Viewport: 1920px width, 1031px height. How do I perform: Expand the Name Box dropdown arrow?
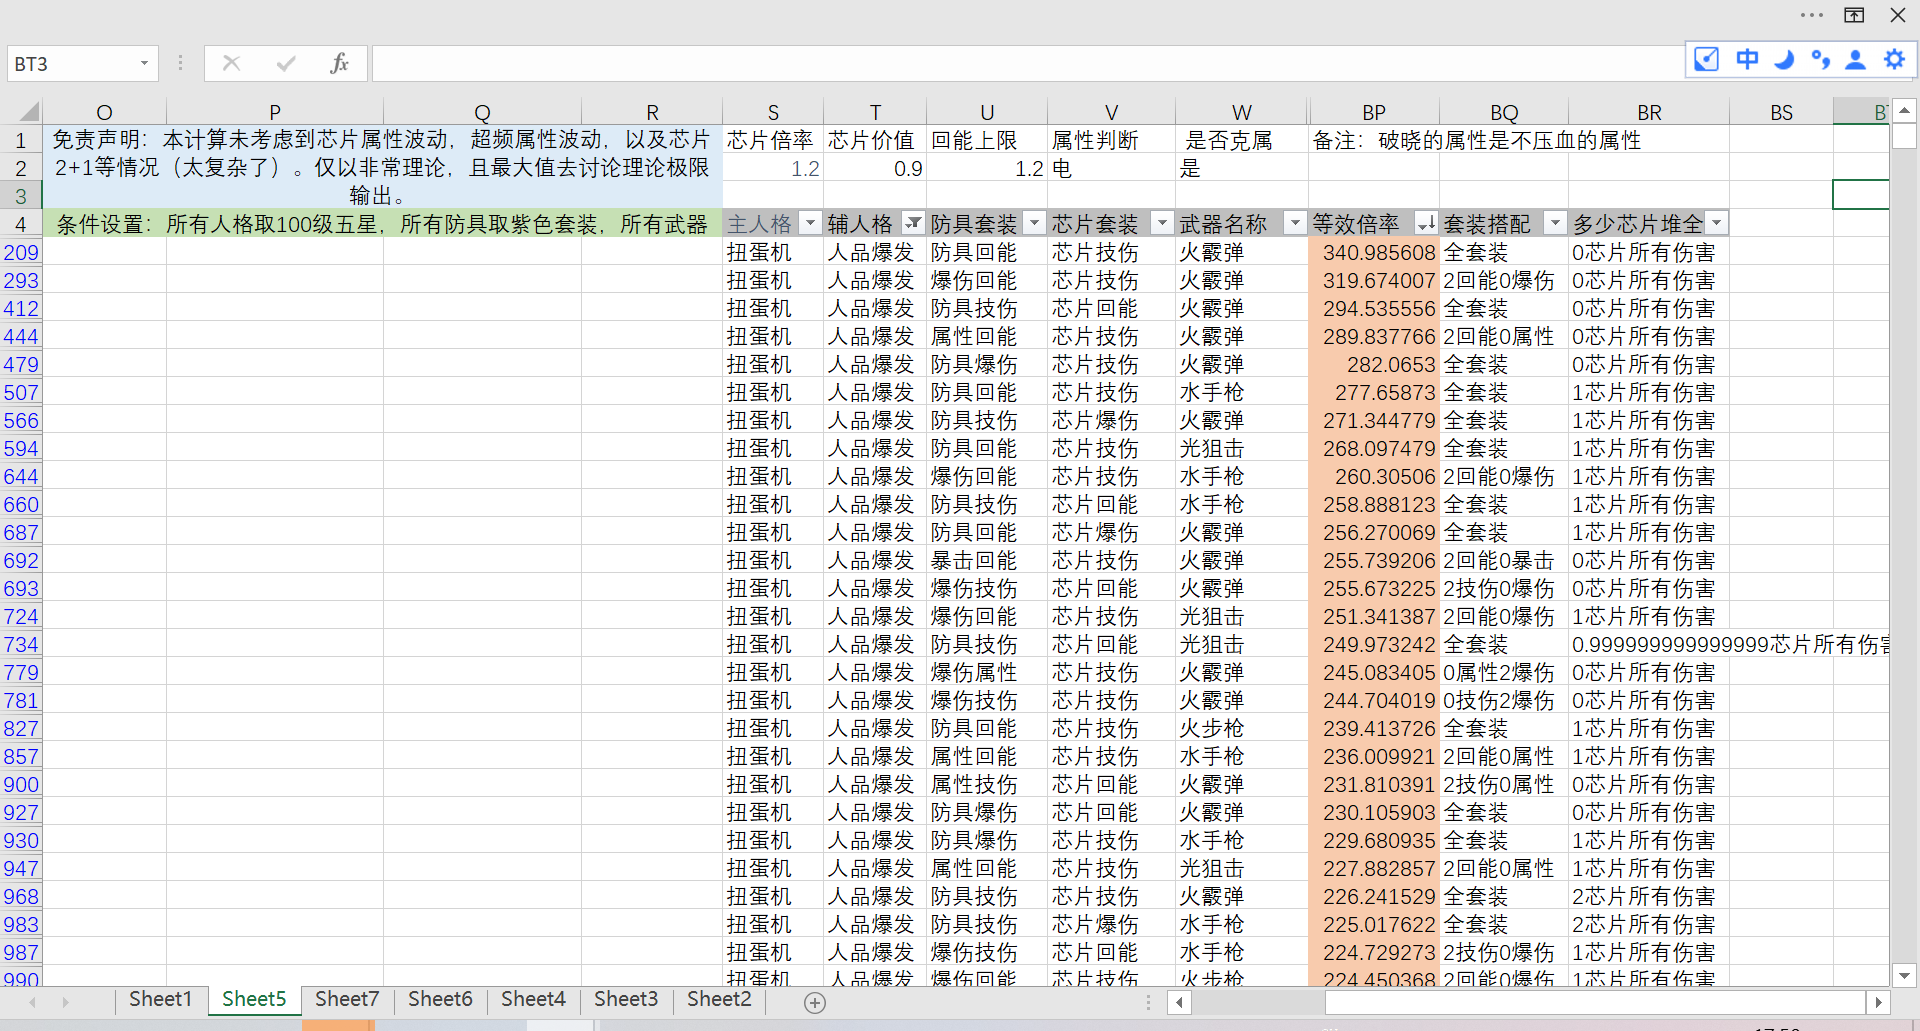click(x=144, y=64)
